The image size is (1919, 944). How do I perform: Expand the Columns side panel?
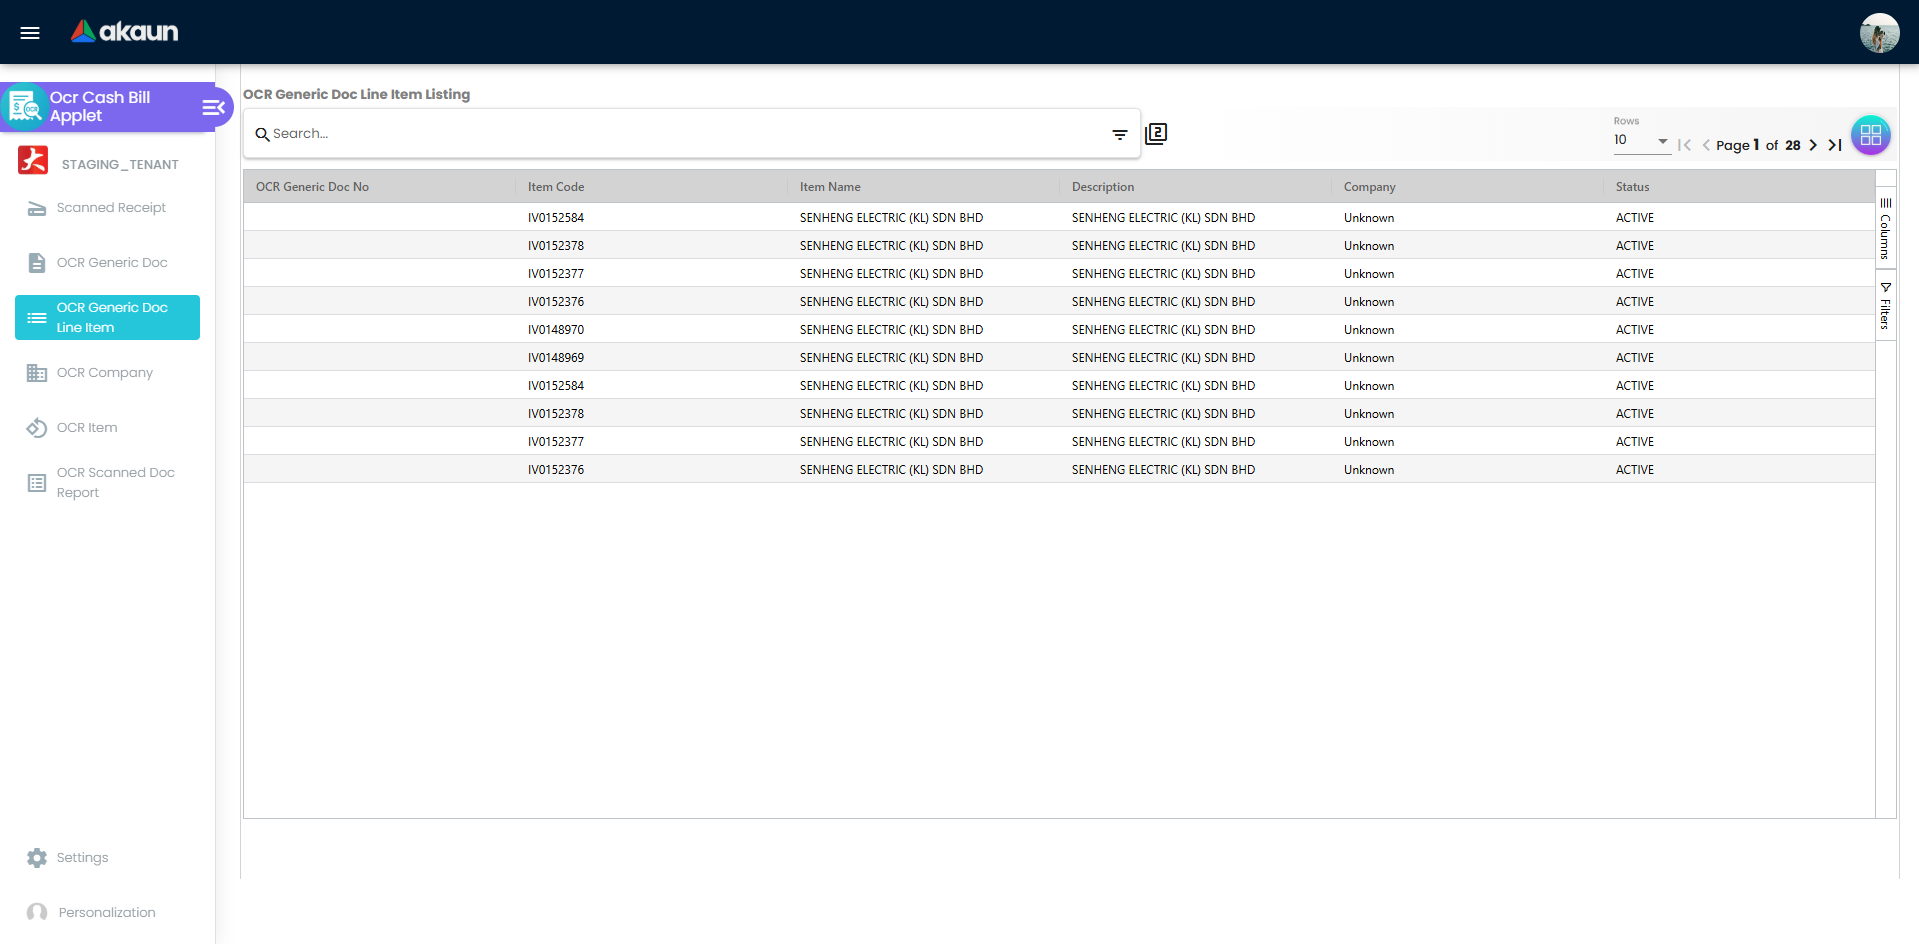coord(1885,229)
